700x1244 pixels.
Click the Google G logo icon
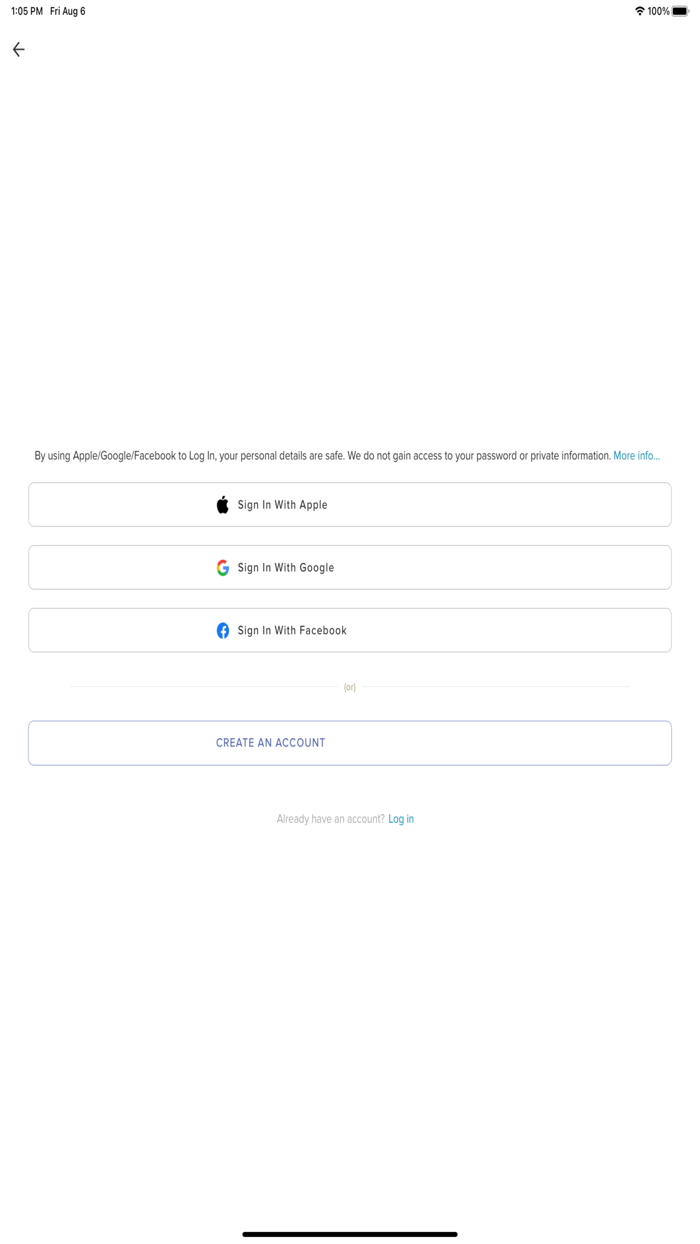point(223,568)
